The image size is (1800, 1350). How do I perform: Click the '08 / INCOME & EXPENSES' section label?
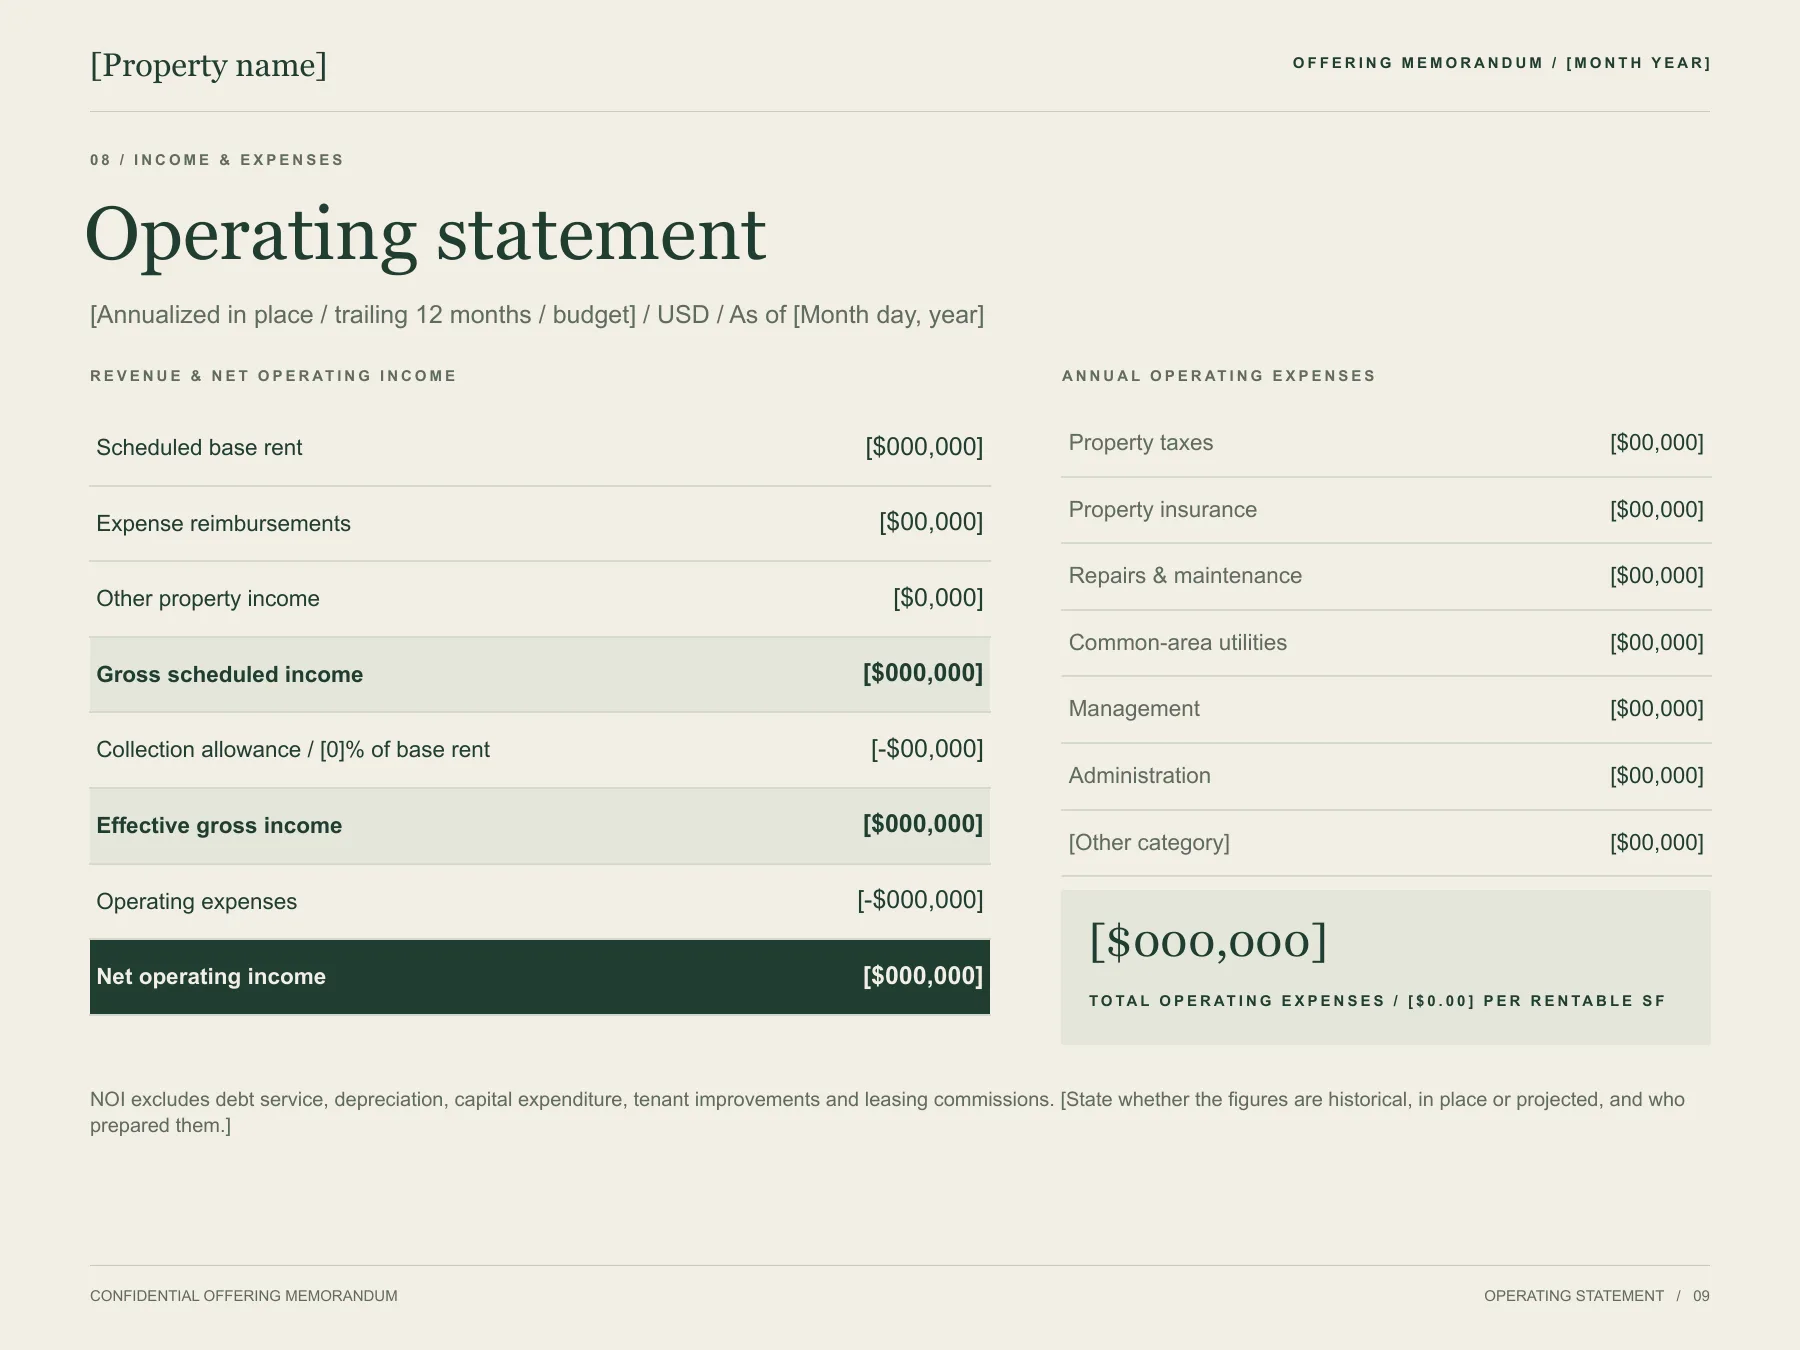pos(217,160)
